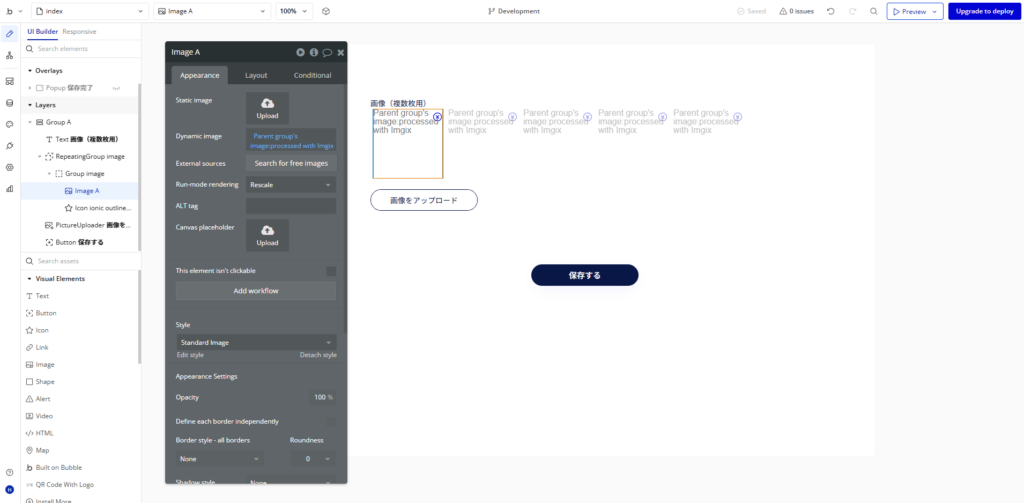Open the comment bubble in Image A panel
The image size is (1024, 503).
point(327,52)
